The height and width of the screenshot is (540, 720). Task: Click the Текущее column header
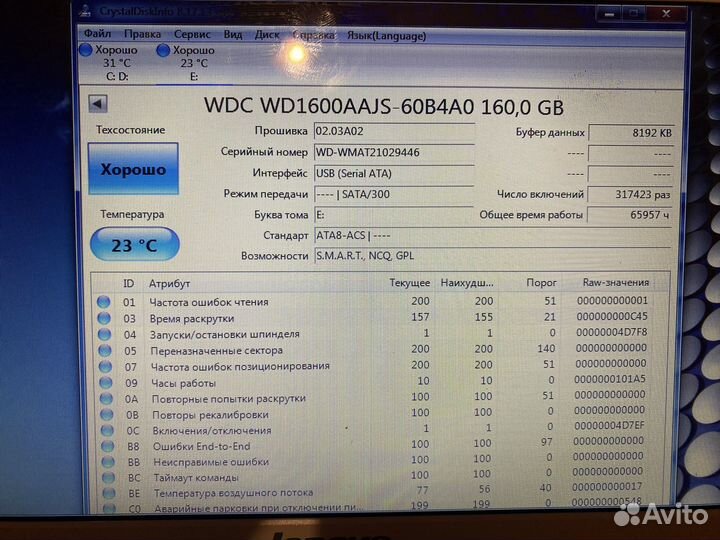pos(410,283)
